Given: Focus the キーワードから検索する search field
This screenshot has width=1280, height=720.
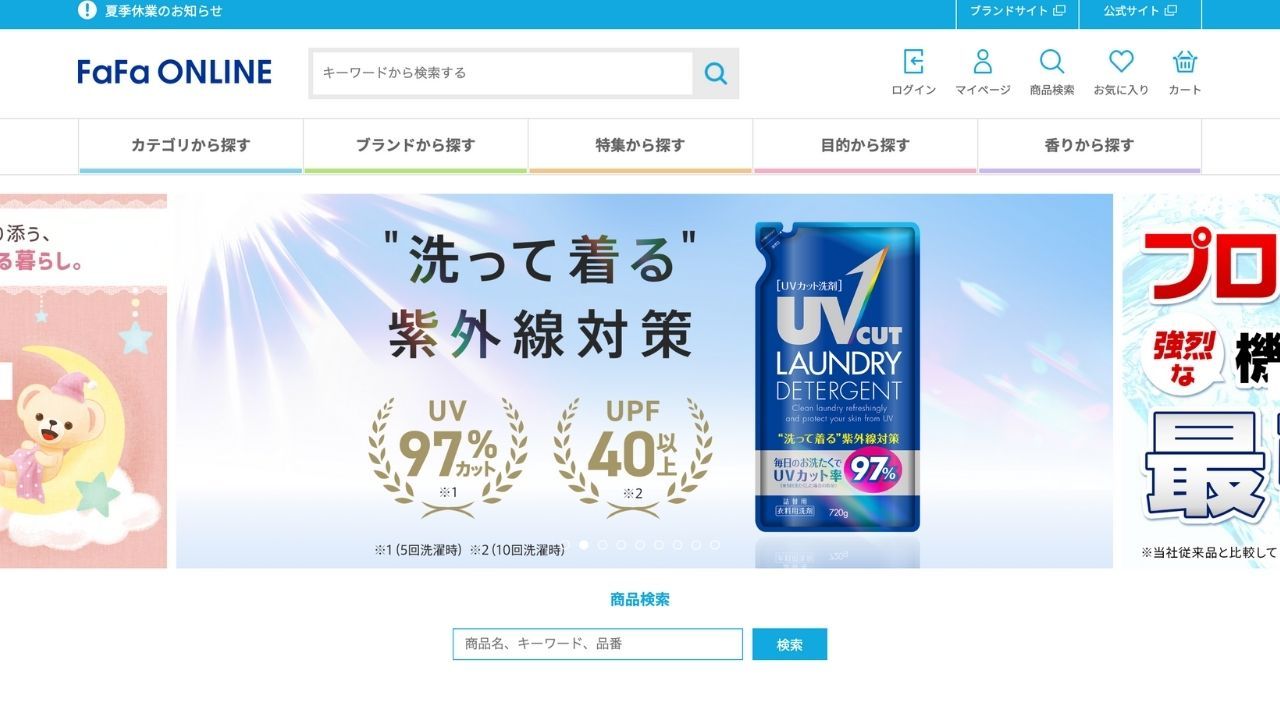Looking at the screenshot, I should (x=502, y=73).
